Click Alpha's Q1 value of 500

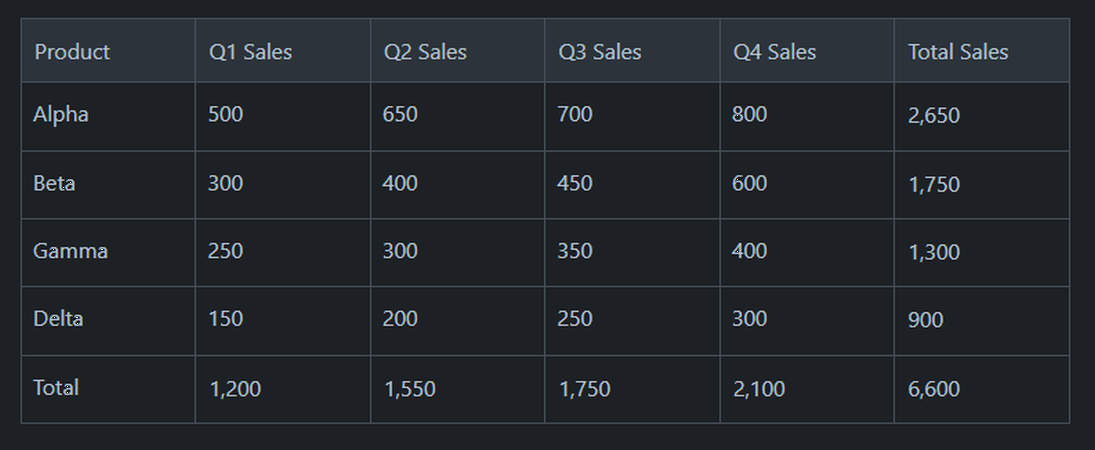pos(225,115)
